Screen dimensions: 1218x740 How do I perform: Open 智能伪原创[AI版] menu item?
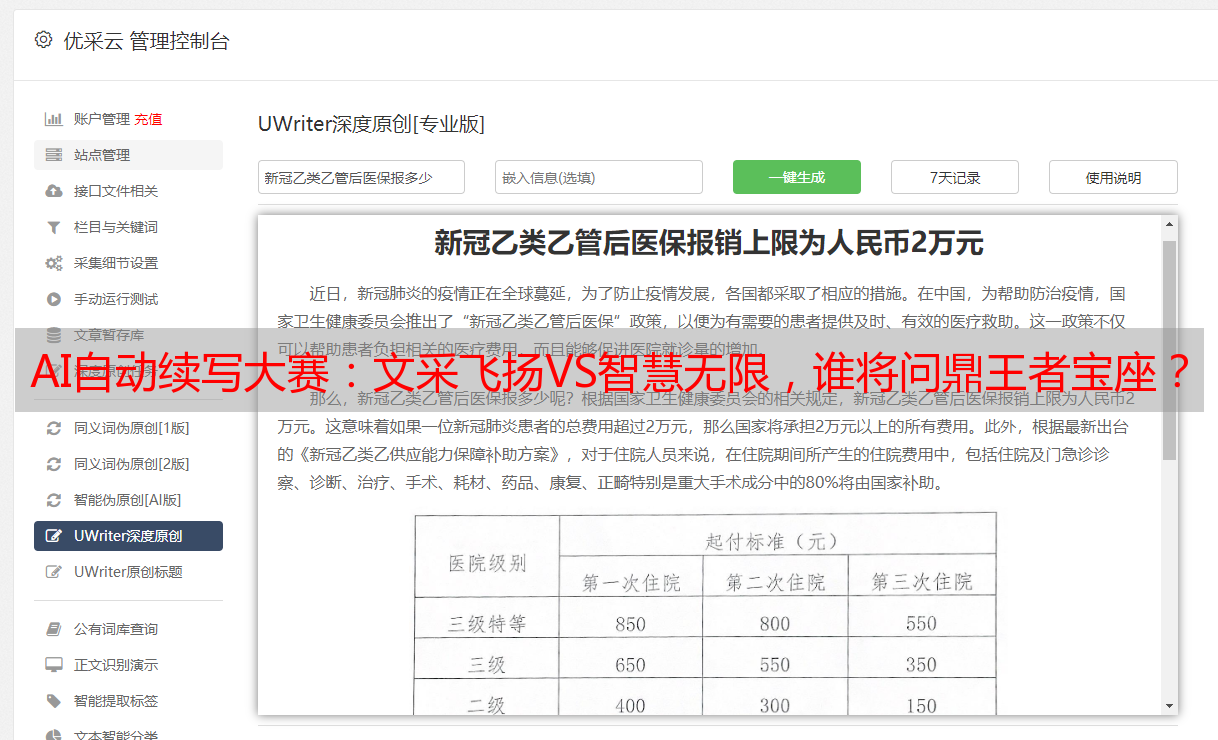tap(127, 500)
